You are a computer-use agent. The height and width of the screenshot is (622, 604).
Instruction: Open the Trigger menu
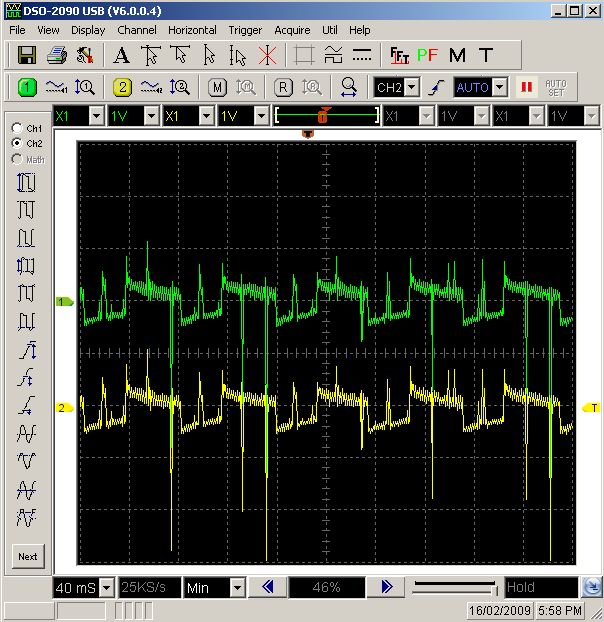(245, 31)
